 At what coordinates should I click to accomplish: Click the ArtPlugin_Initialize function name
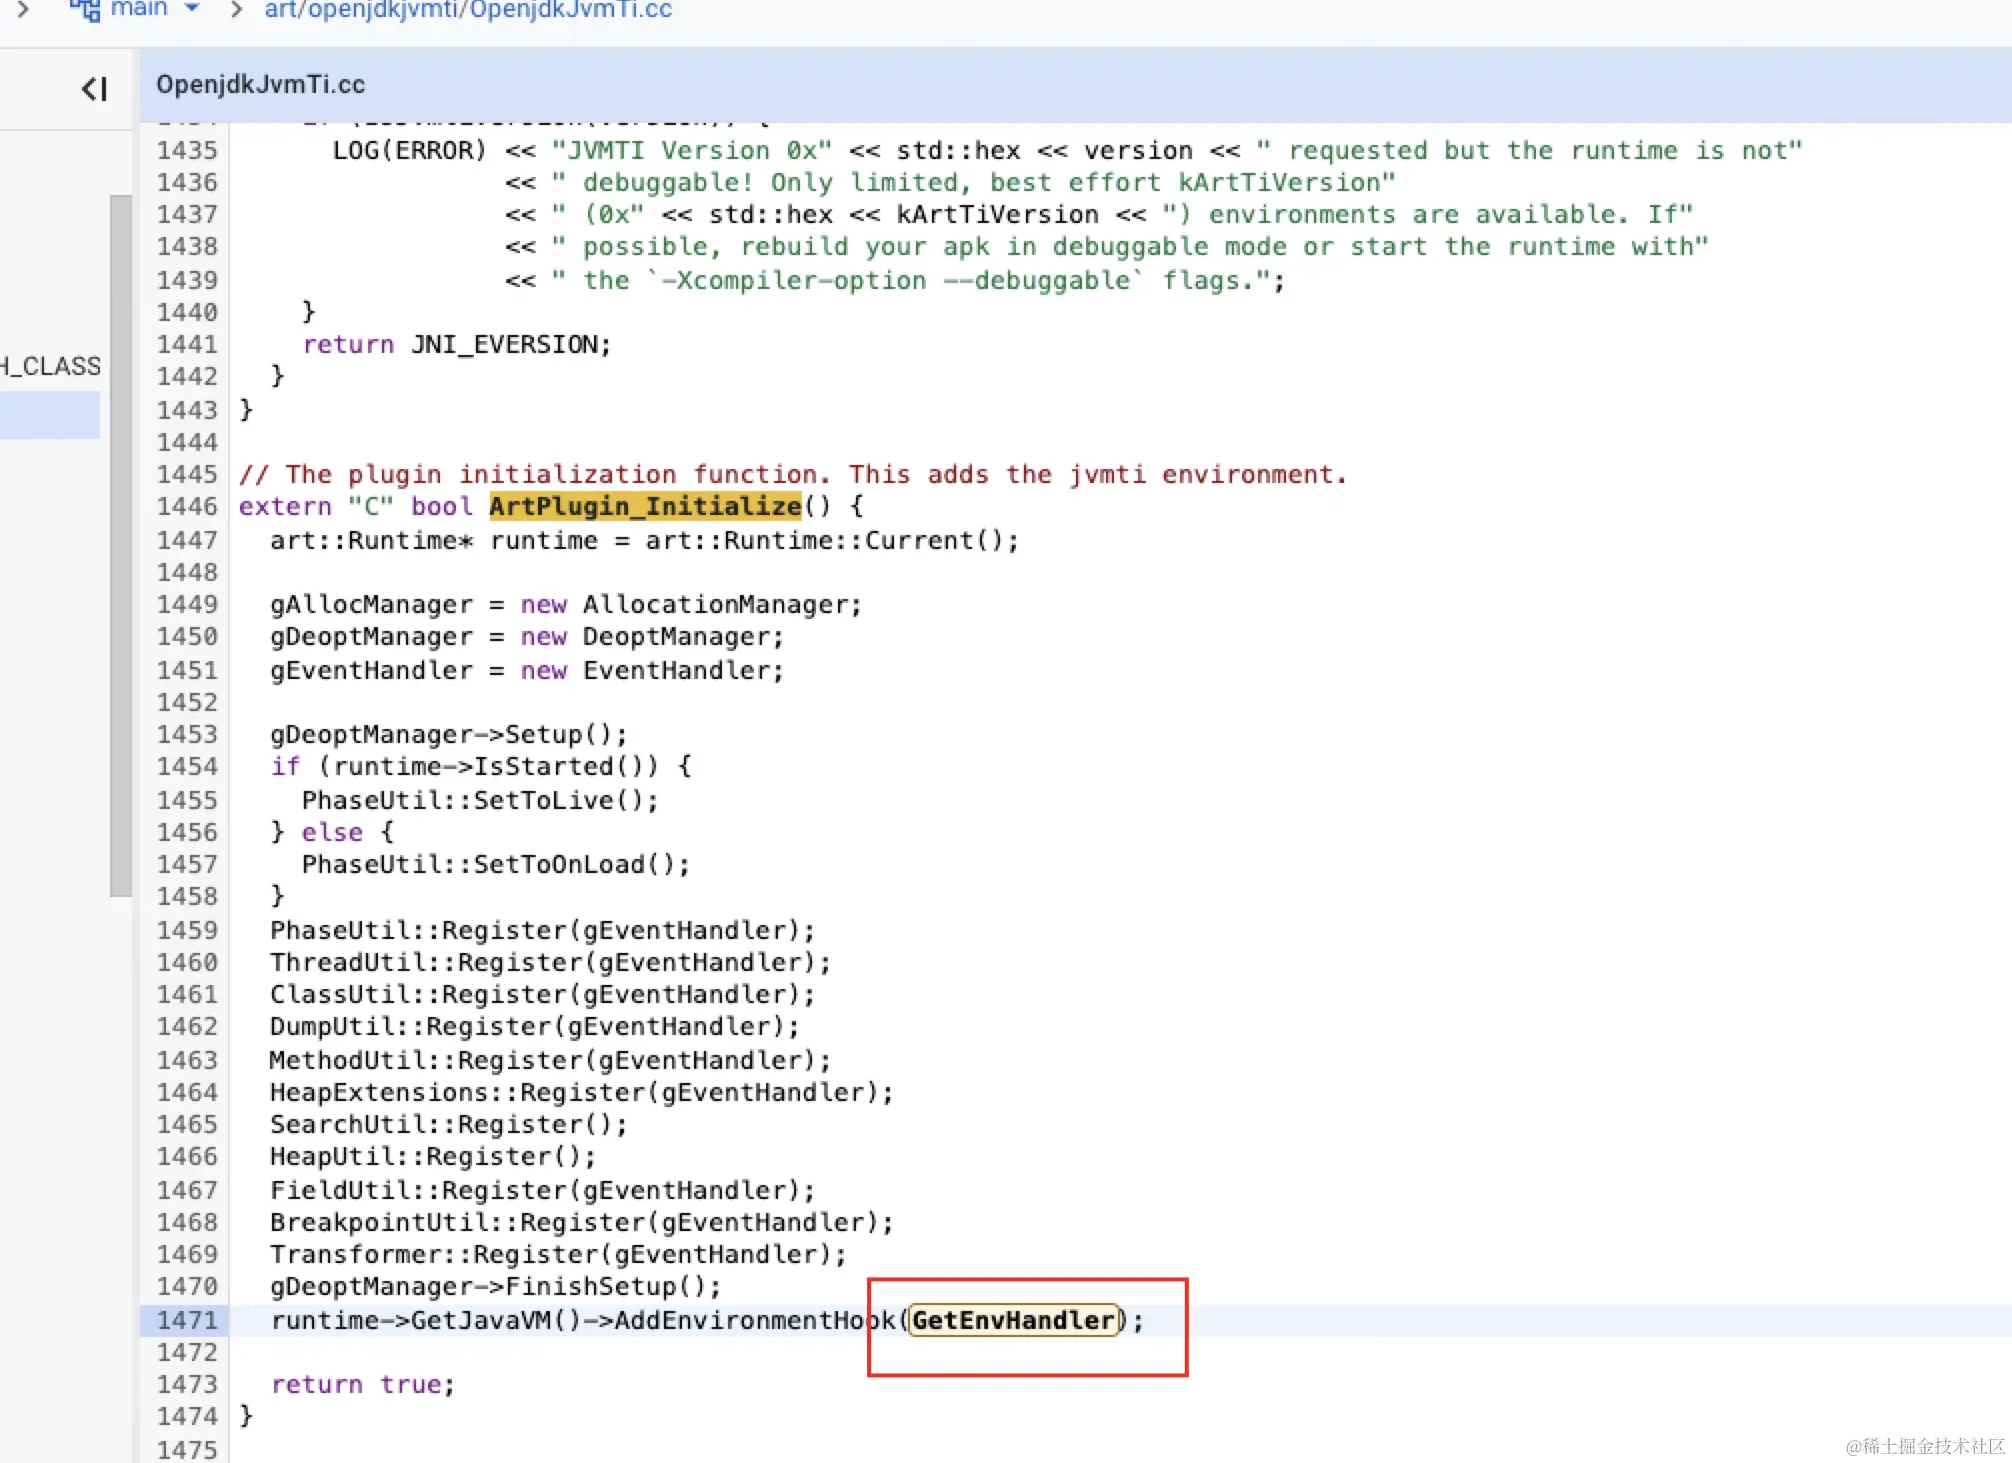[645, 506]
